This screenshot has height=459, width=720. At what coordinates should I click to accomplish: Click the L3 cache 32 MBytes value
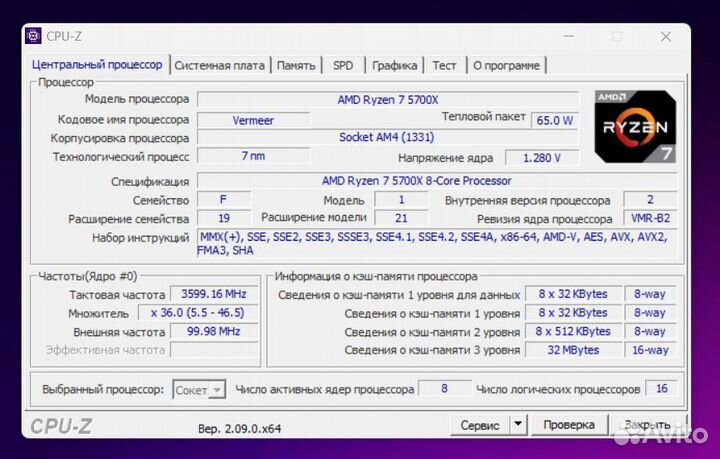(574, 350)
